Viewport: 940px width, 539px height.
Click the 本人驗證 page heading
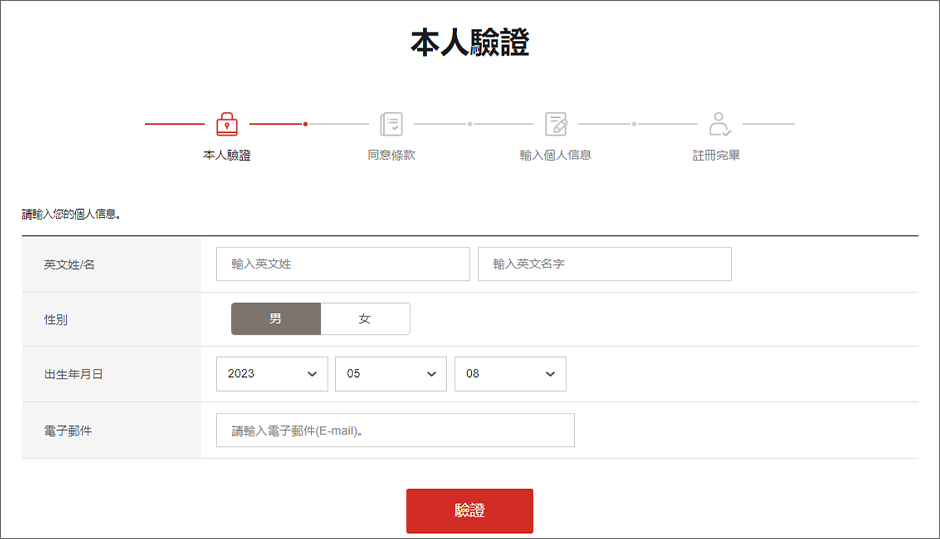469,43
